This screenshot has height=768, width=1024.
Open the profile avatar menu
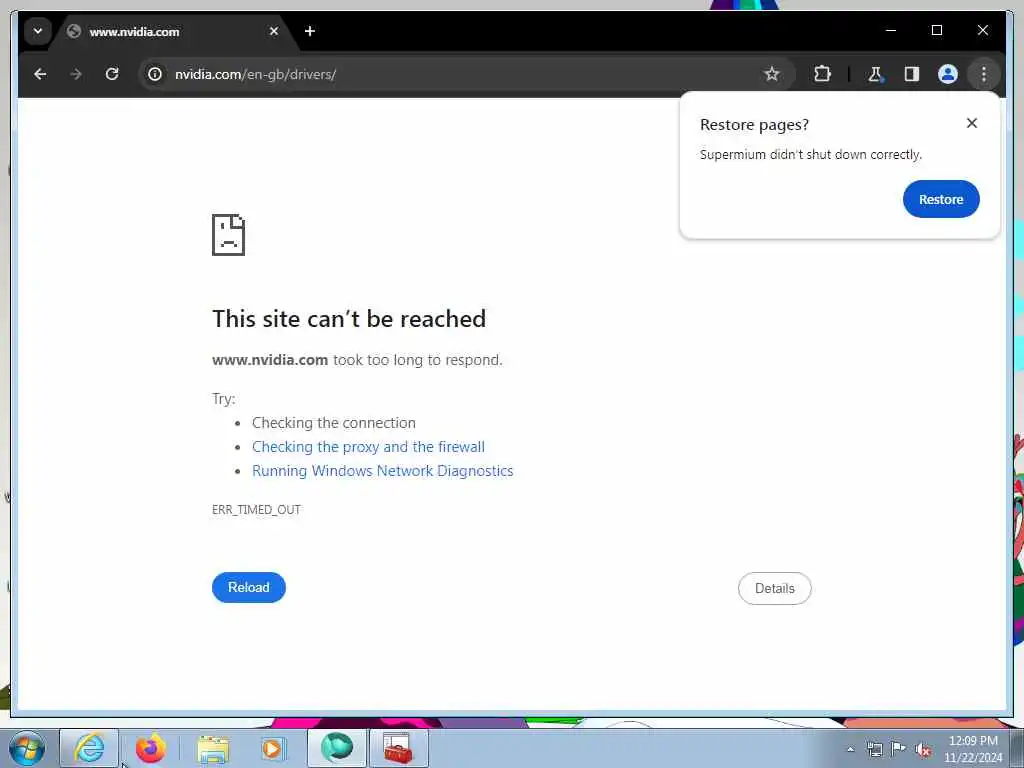coord(948,74)
